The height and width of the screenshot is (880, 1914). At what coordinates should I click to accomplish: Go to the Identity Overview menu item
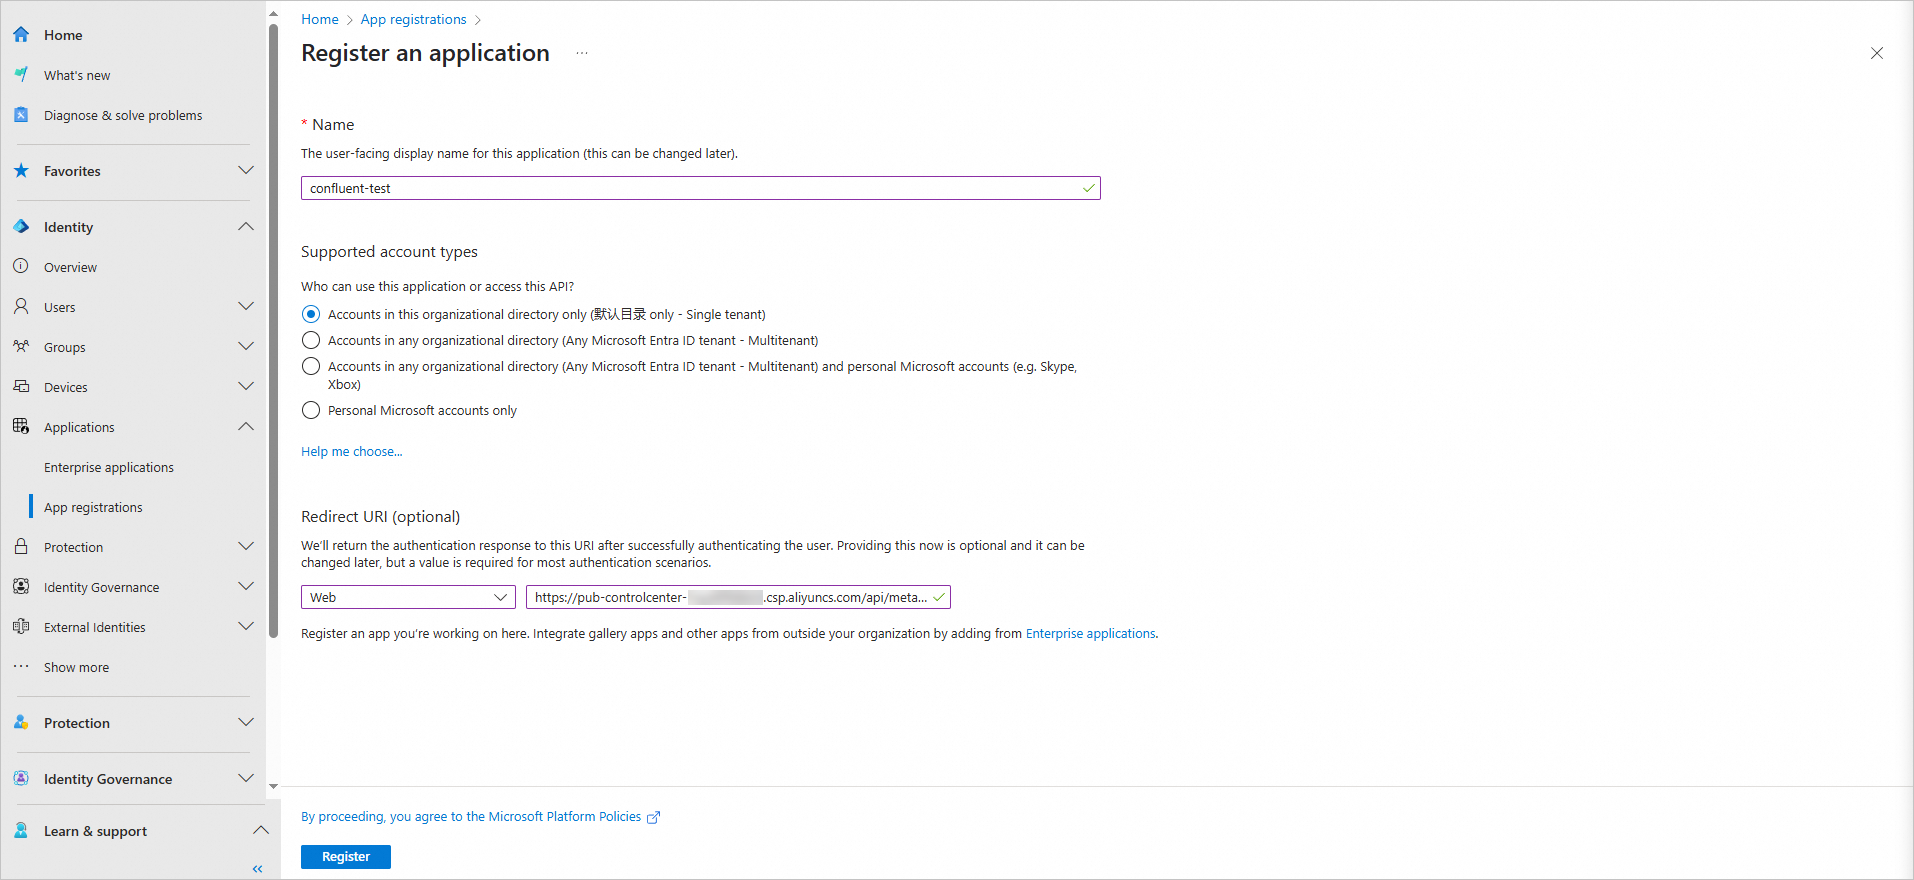coord(70,267)
